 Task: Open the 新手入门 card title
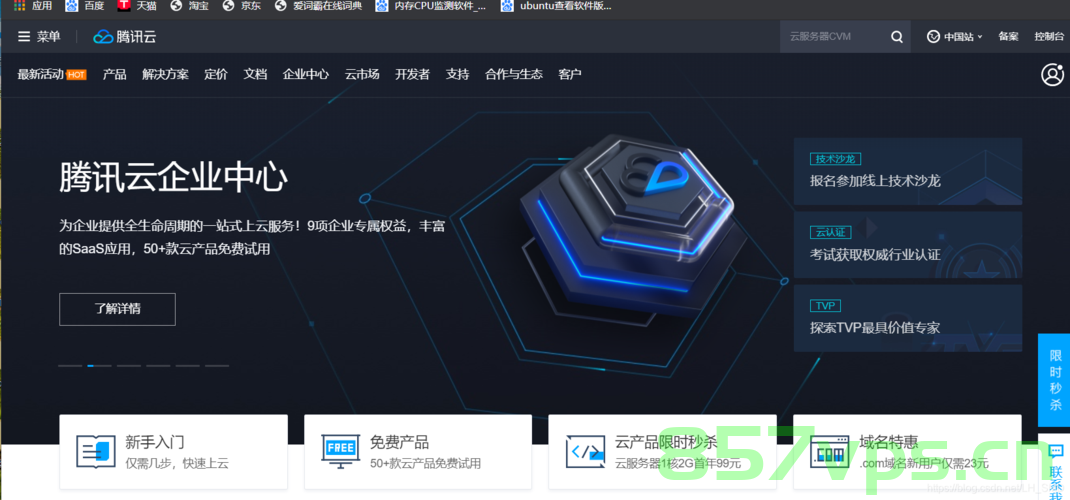[x=155, y=442]
